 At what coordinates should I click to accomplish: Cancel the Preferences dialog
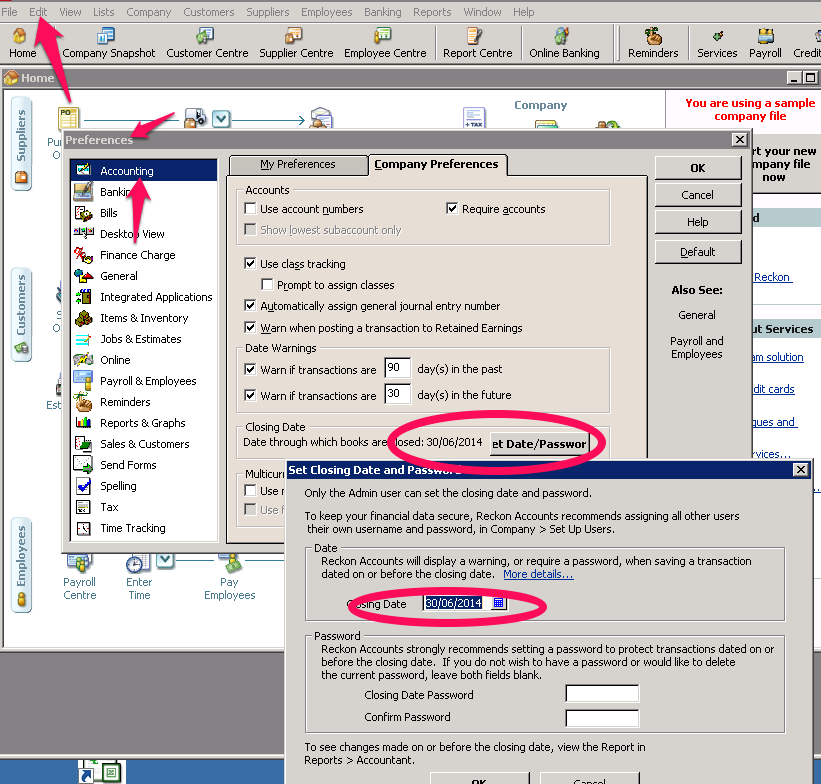tap(697, 195)
